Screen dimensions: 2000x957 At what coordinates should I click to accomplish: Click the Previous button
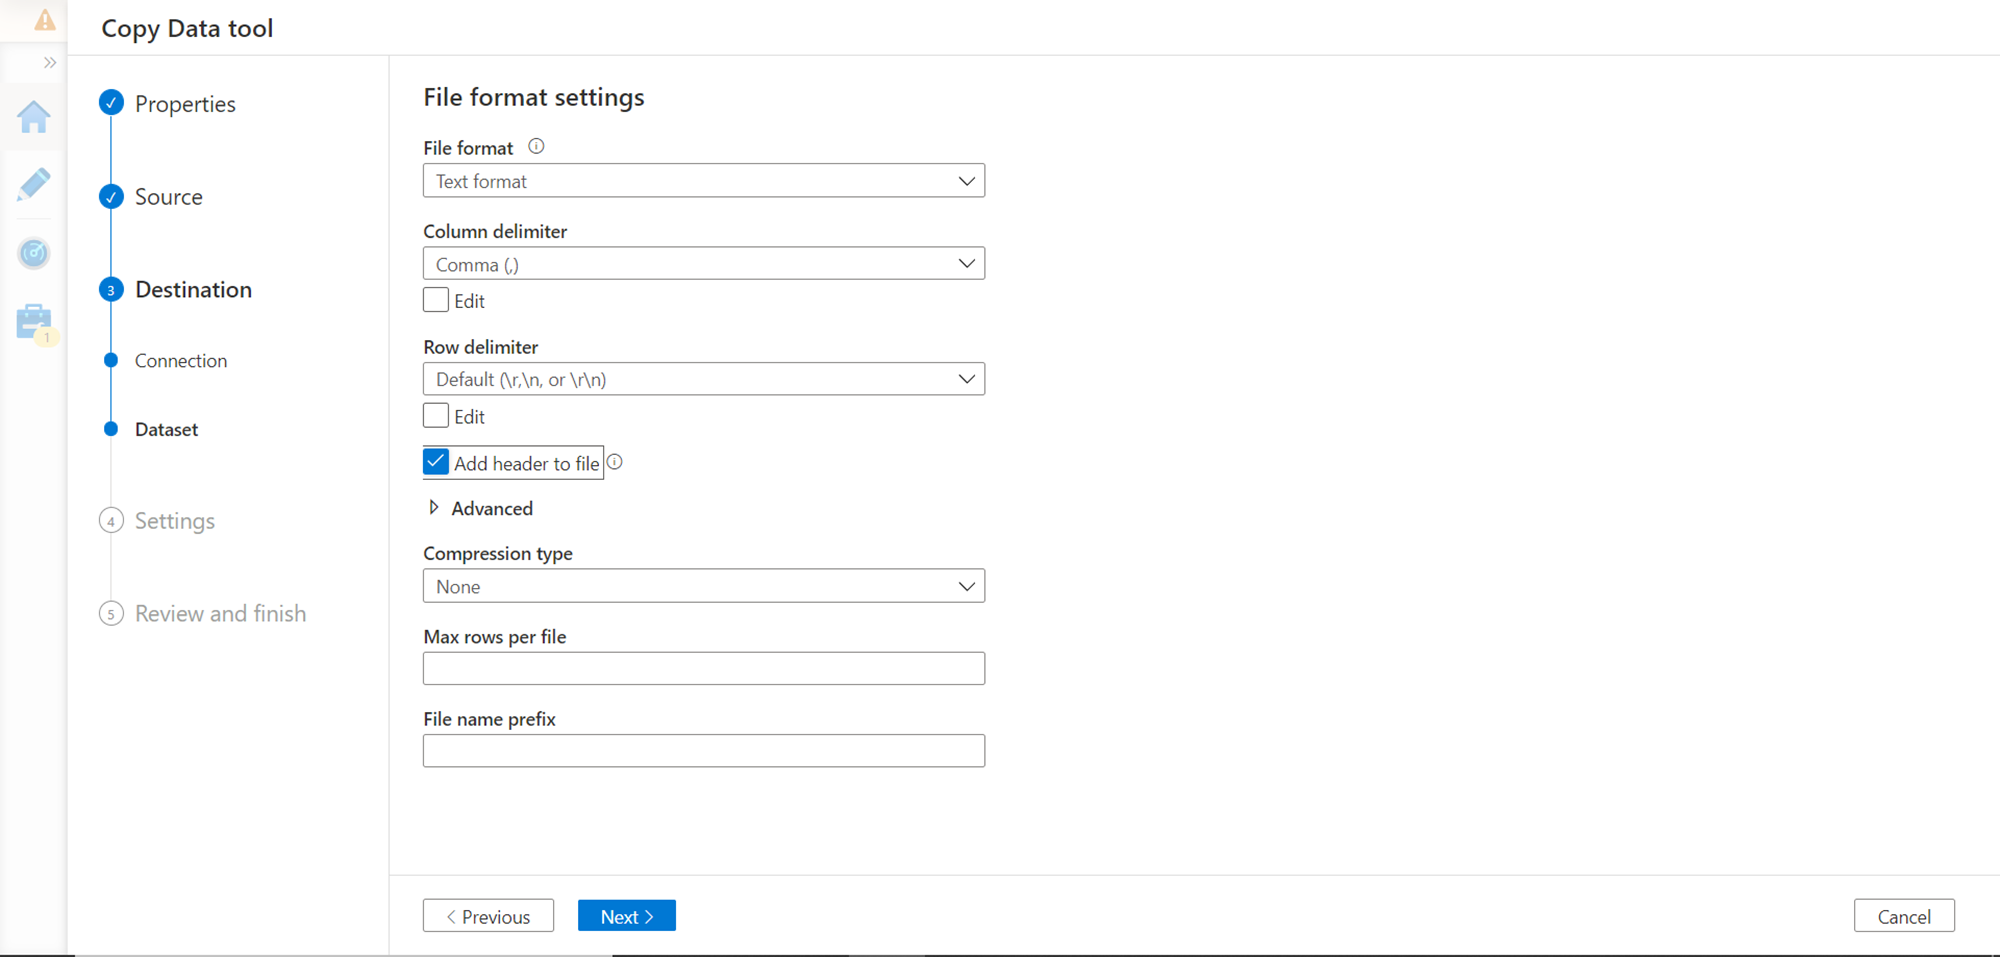pyautogui.click(x=488, y=916)
